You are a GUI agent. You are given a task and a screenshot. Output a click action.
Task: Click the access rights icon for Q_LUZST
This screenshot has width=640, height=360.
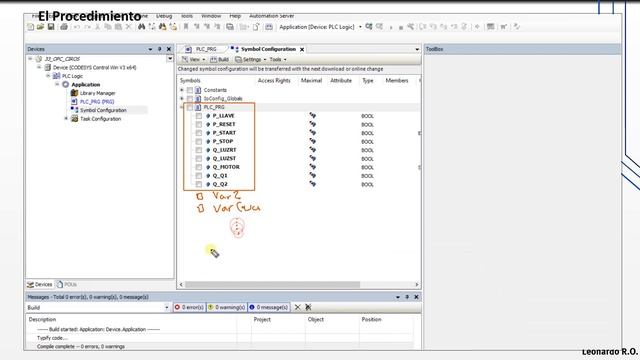click(x=312, y=158)
